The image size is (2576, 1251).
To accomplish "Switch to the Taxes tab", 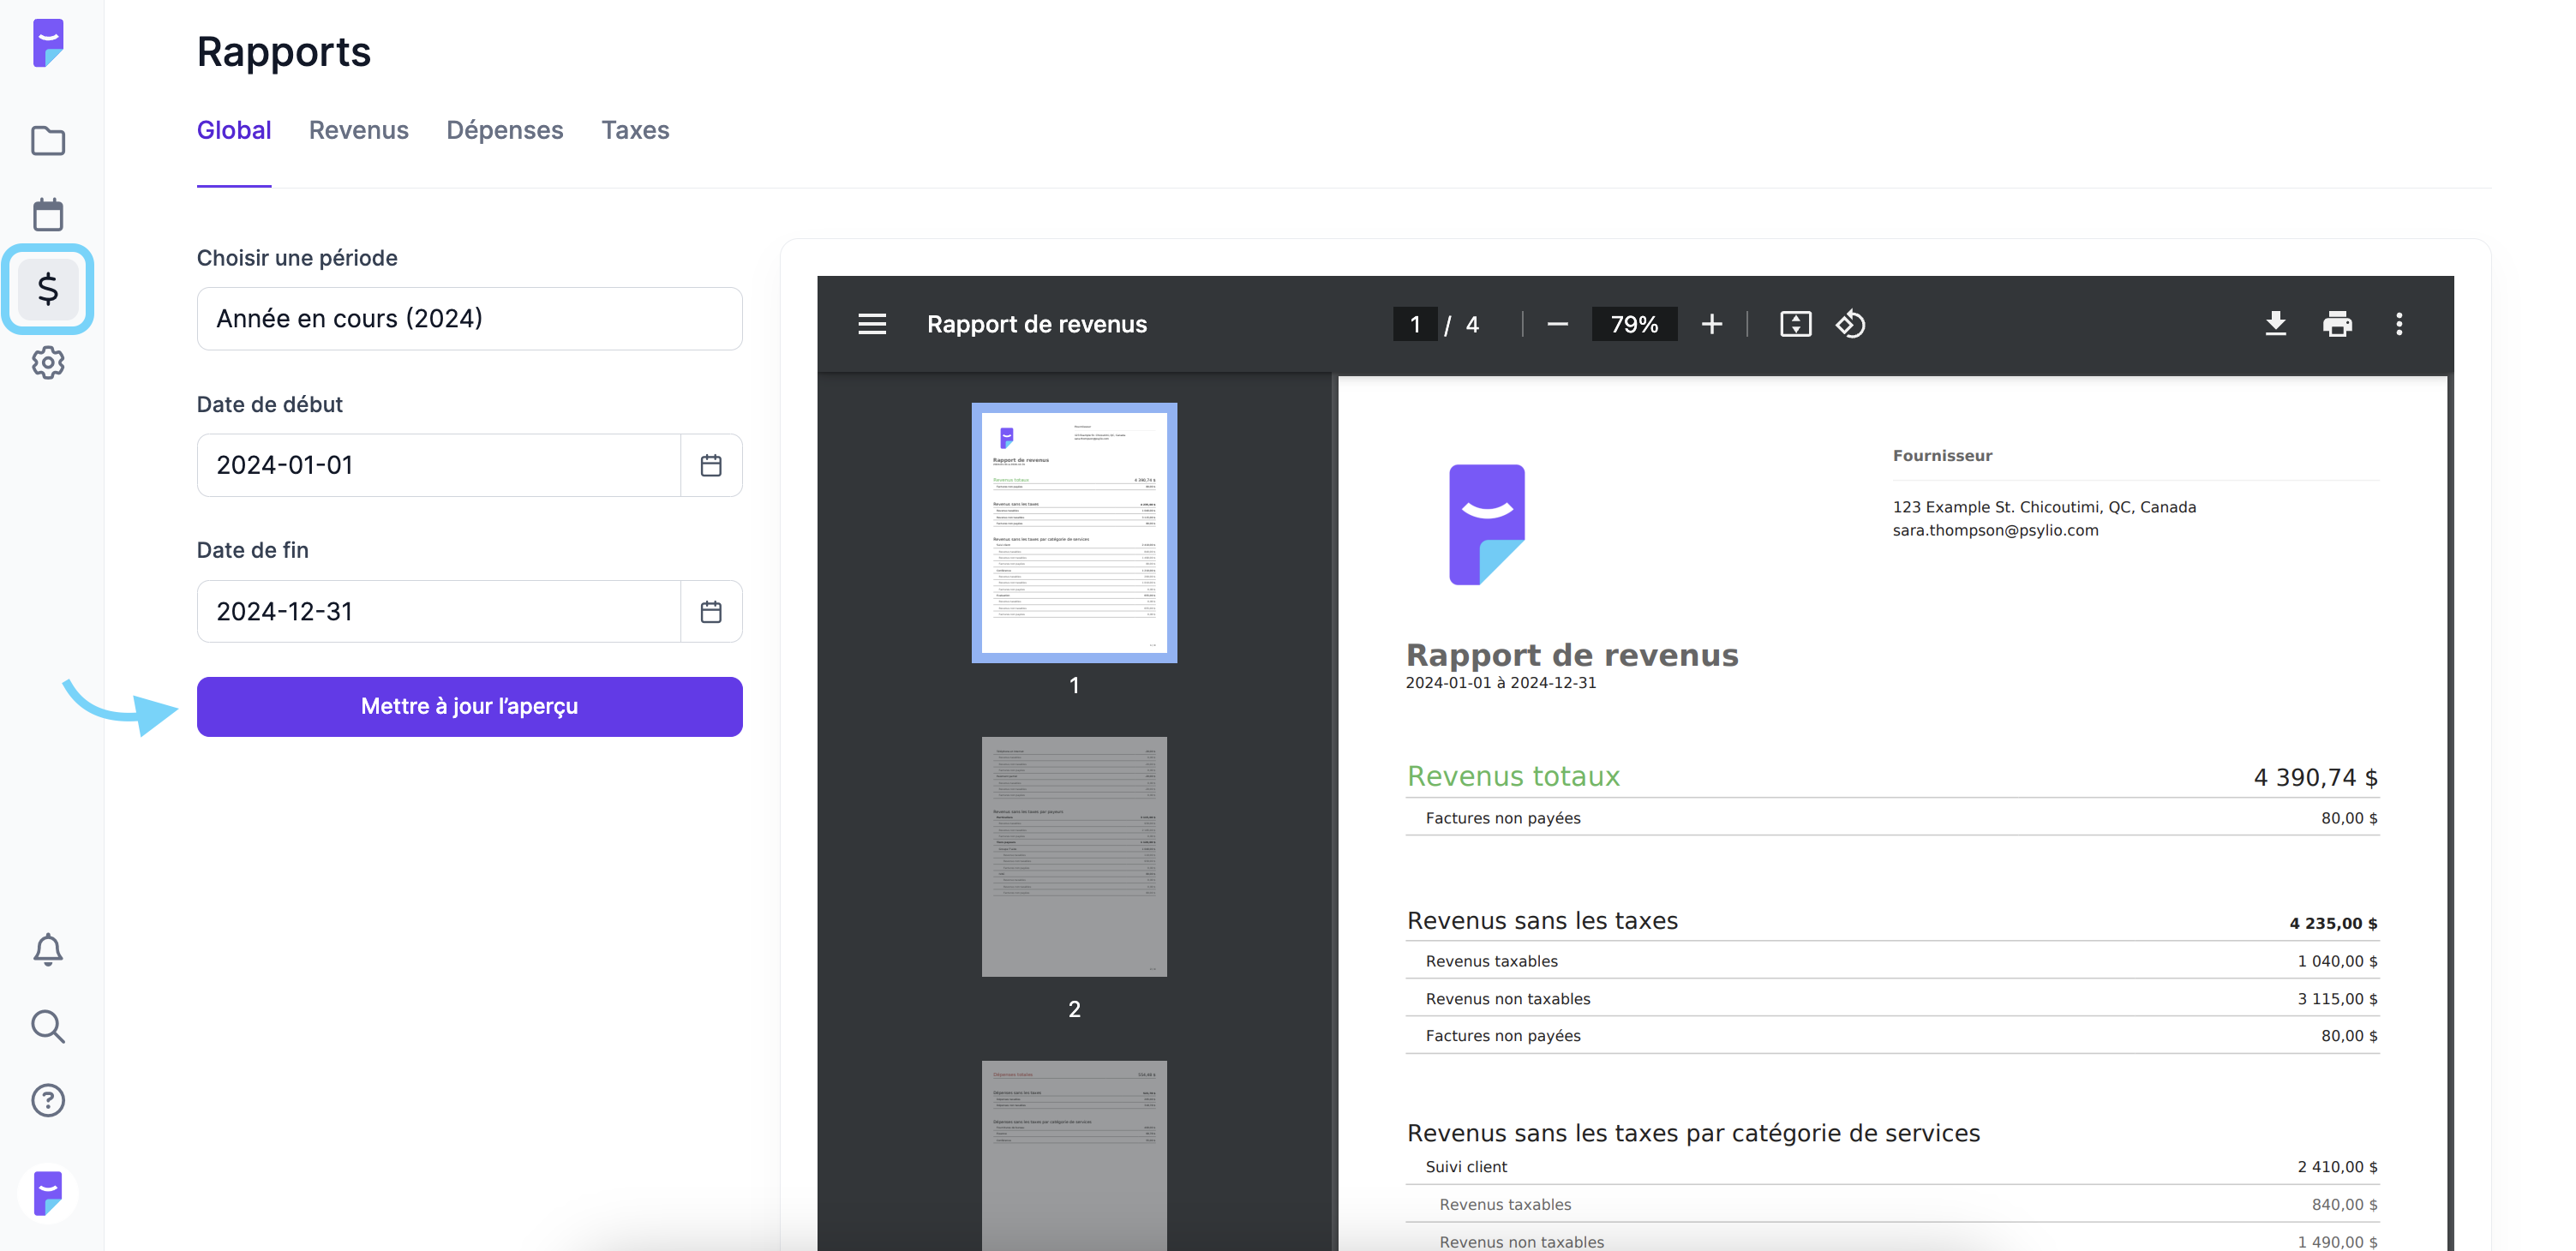I will 635,130.
